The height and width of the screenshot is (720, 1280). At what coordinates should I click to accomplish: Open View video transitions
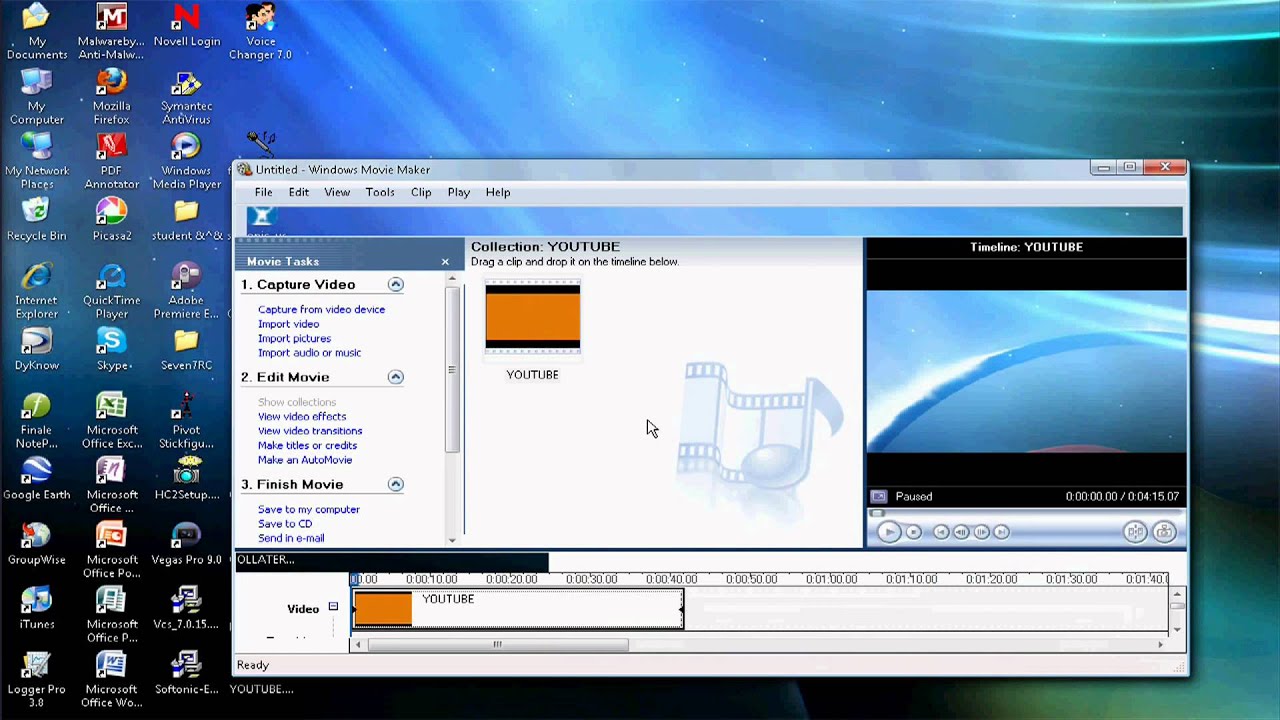pyautogui.click(x=310, y=430)
